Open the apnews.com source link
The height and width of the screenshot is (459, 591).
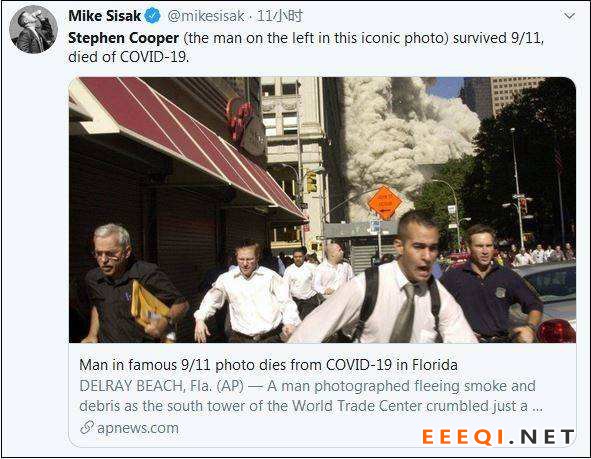[x=138, y=428]
